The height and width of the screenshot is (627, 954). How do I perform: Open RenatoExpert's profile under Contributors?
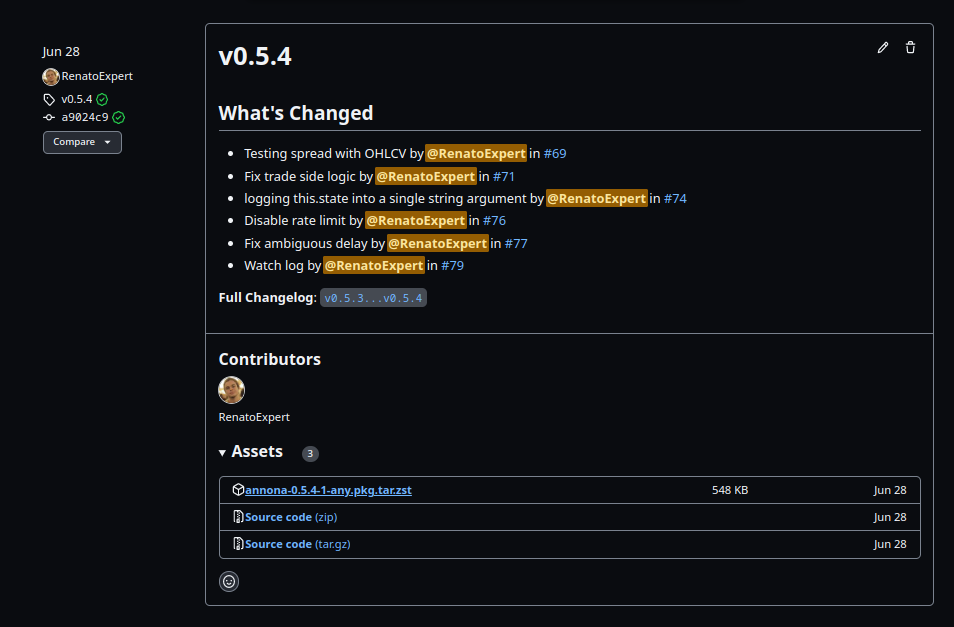pos(253,417)
